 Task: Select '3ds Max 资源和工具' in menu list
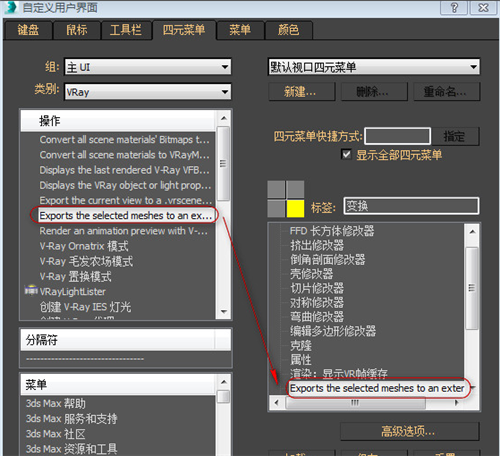point(71,449)
